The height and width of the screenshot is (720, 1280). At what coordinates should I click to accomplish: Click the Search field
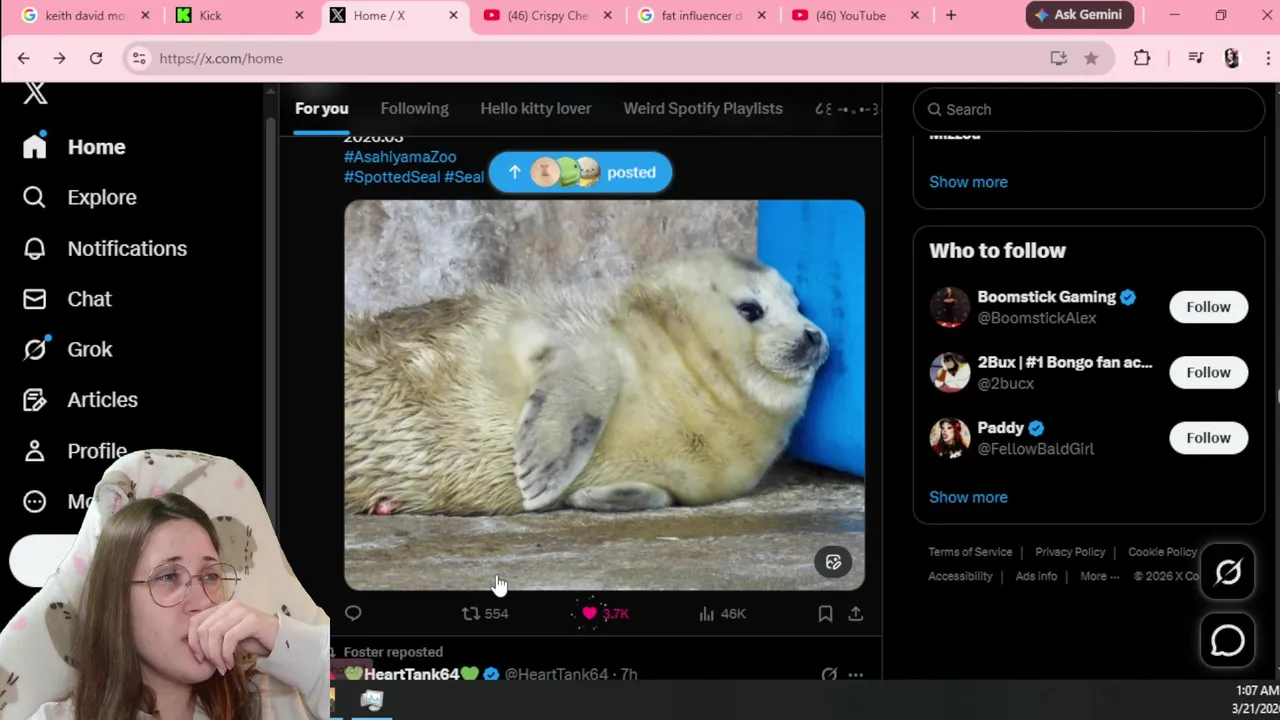(x=1089, y=109)
